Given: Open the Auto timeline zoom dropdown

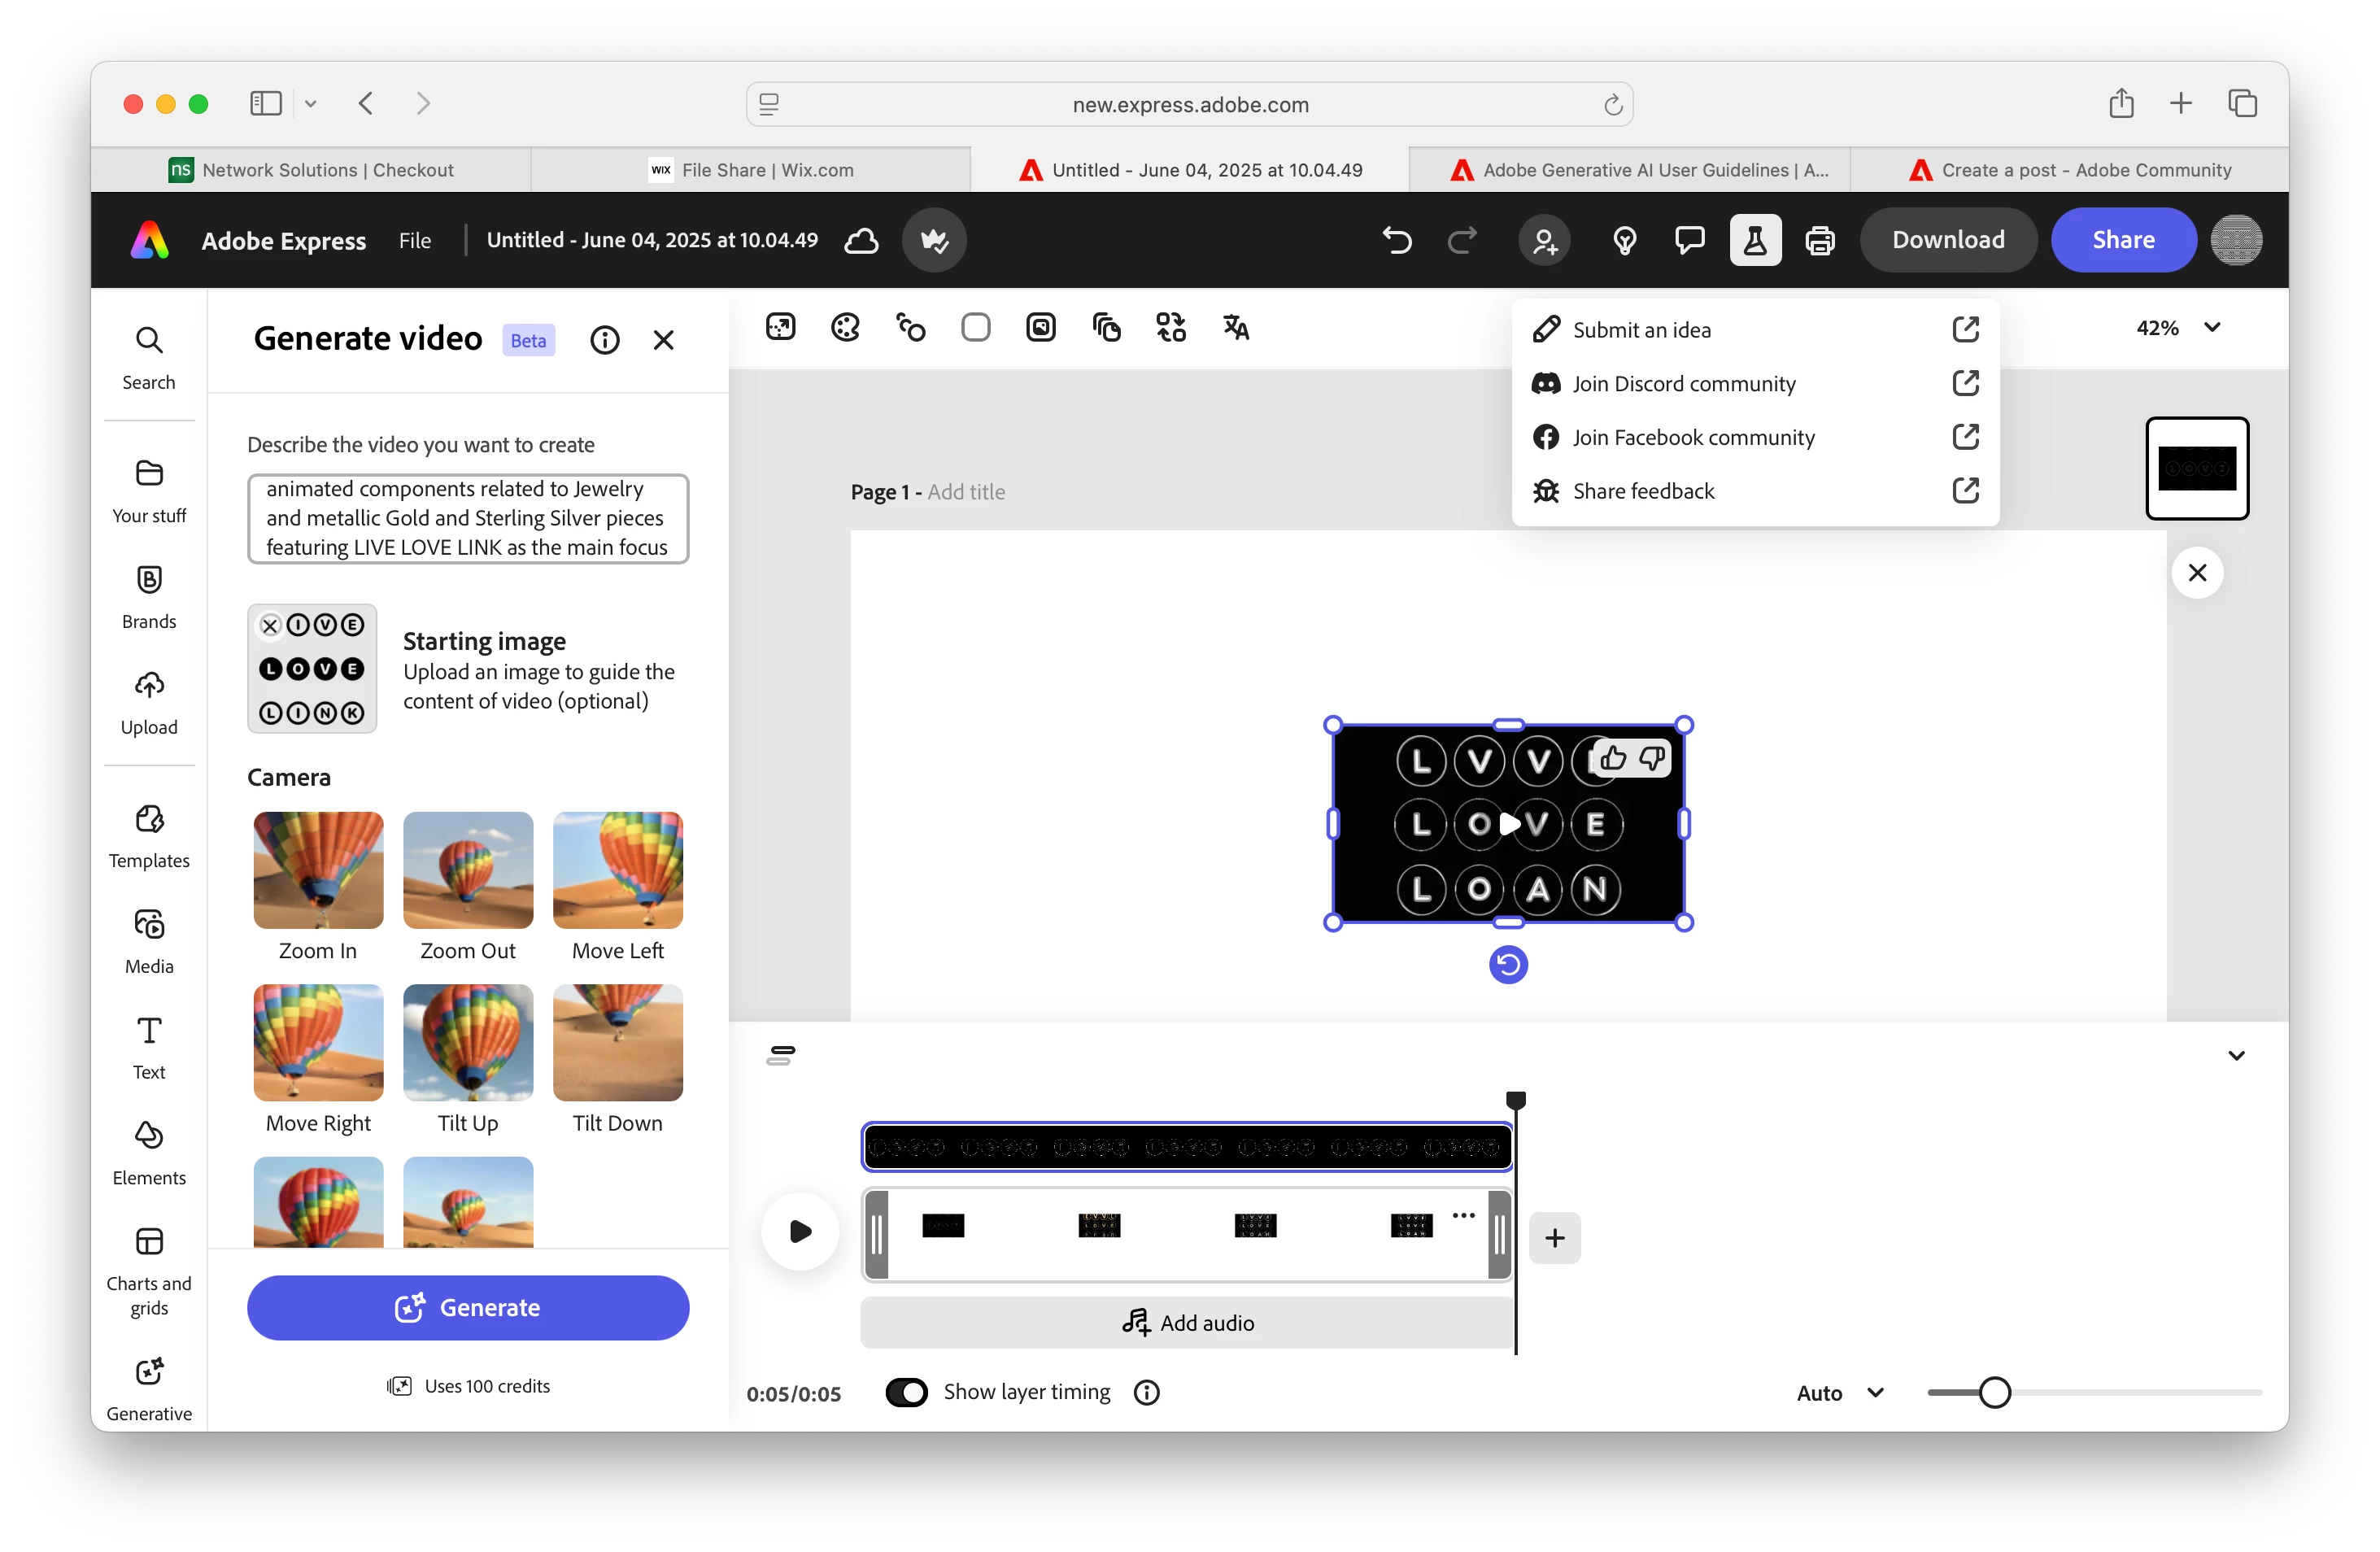Looking at the screenshot, I should pyautogui.click(x=1840, y=1393).
